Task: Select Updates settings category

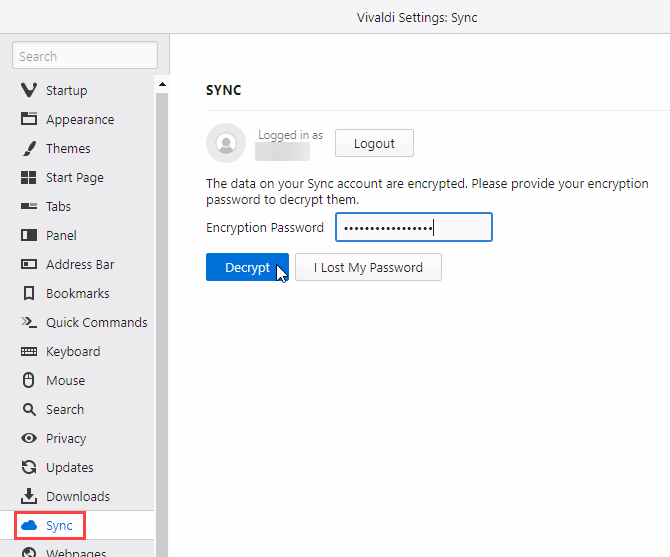Action: pos(77,468)
